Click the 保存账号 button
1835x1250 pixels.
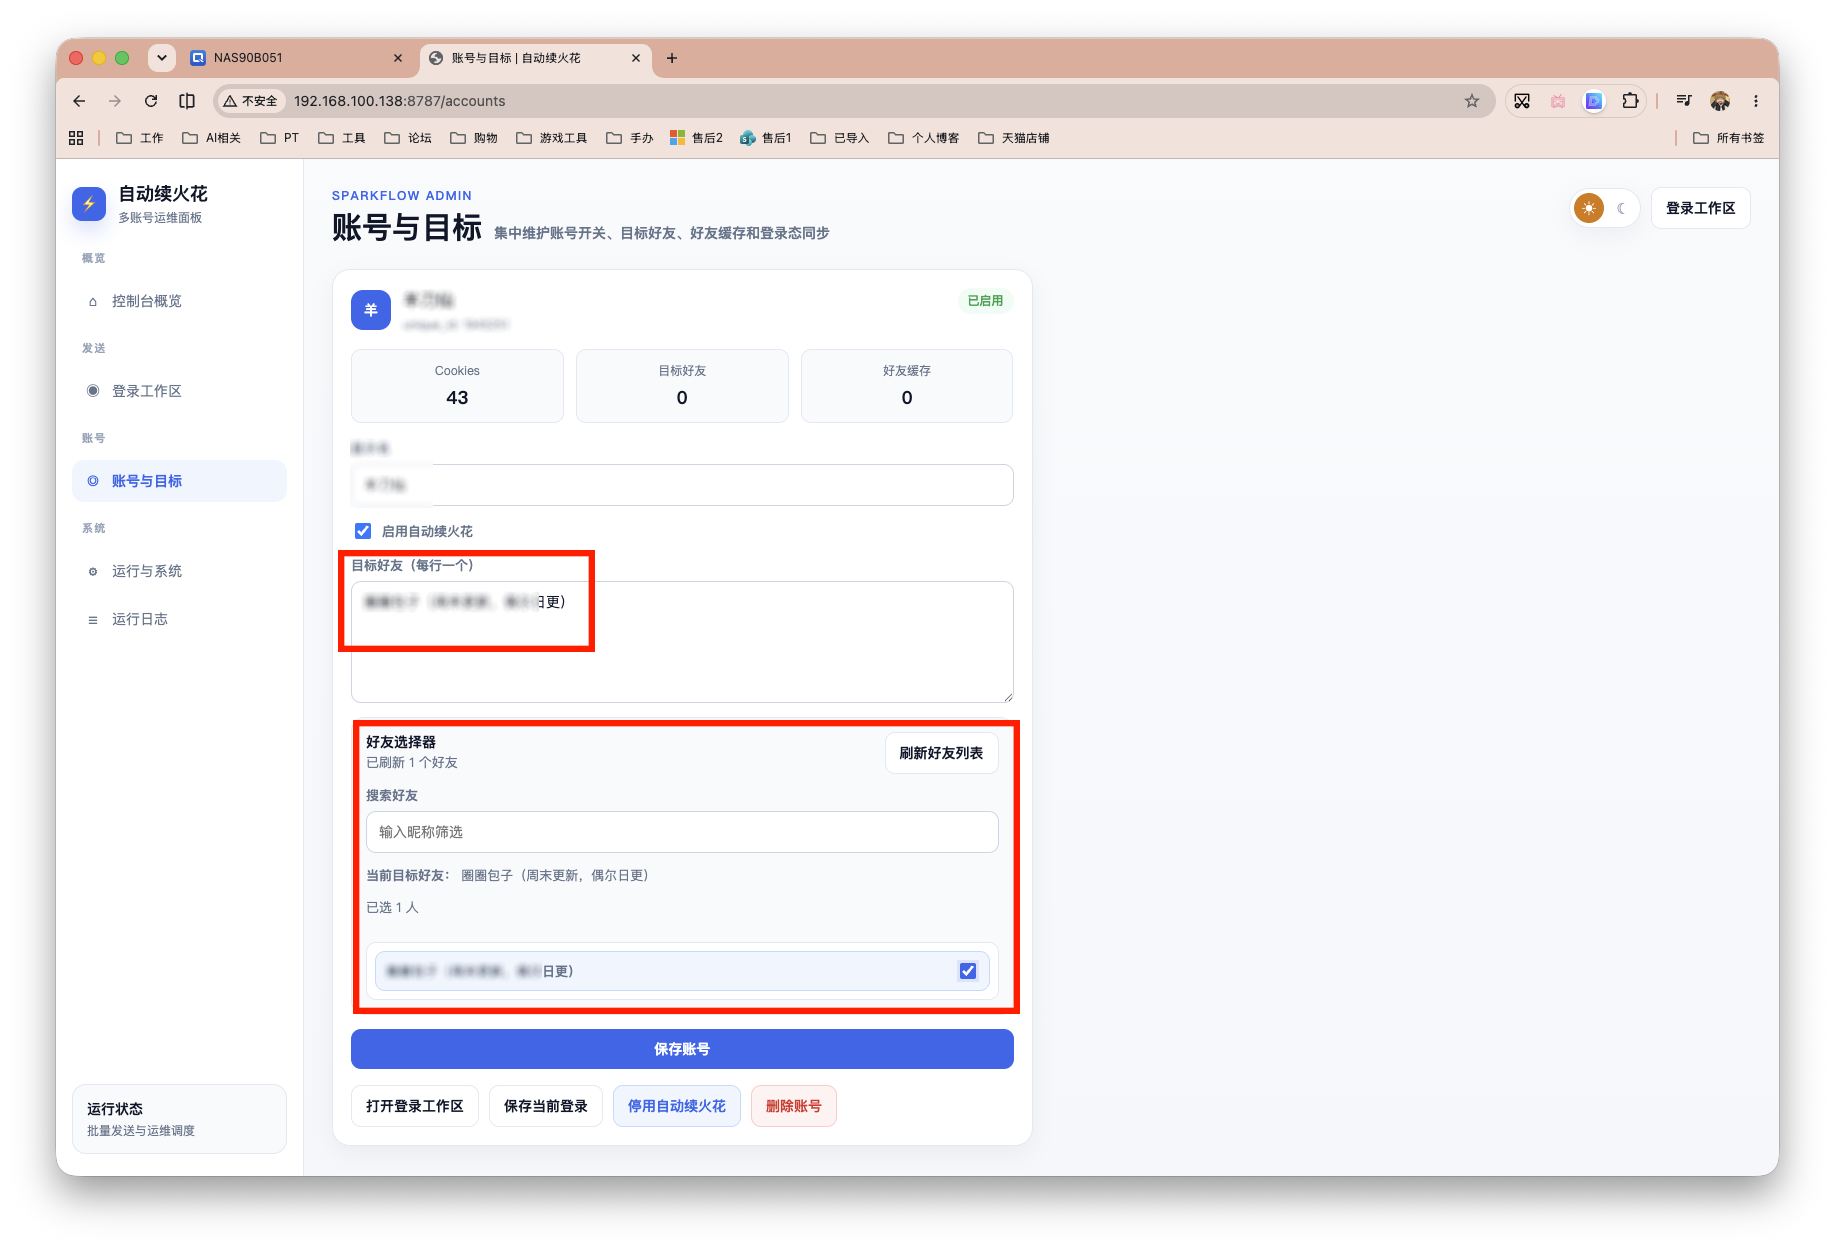(682, 1049)
